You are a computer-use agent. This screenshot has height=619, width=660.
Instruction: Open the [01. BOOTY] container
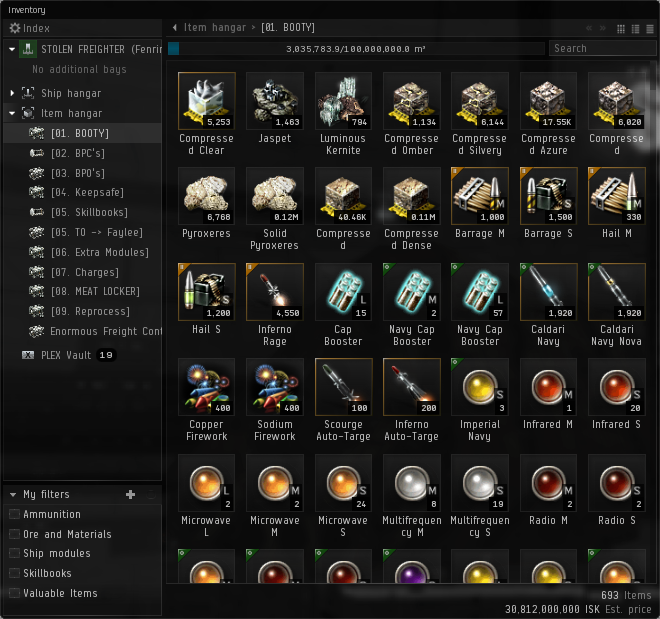click(82, 133)
